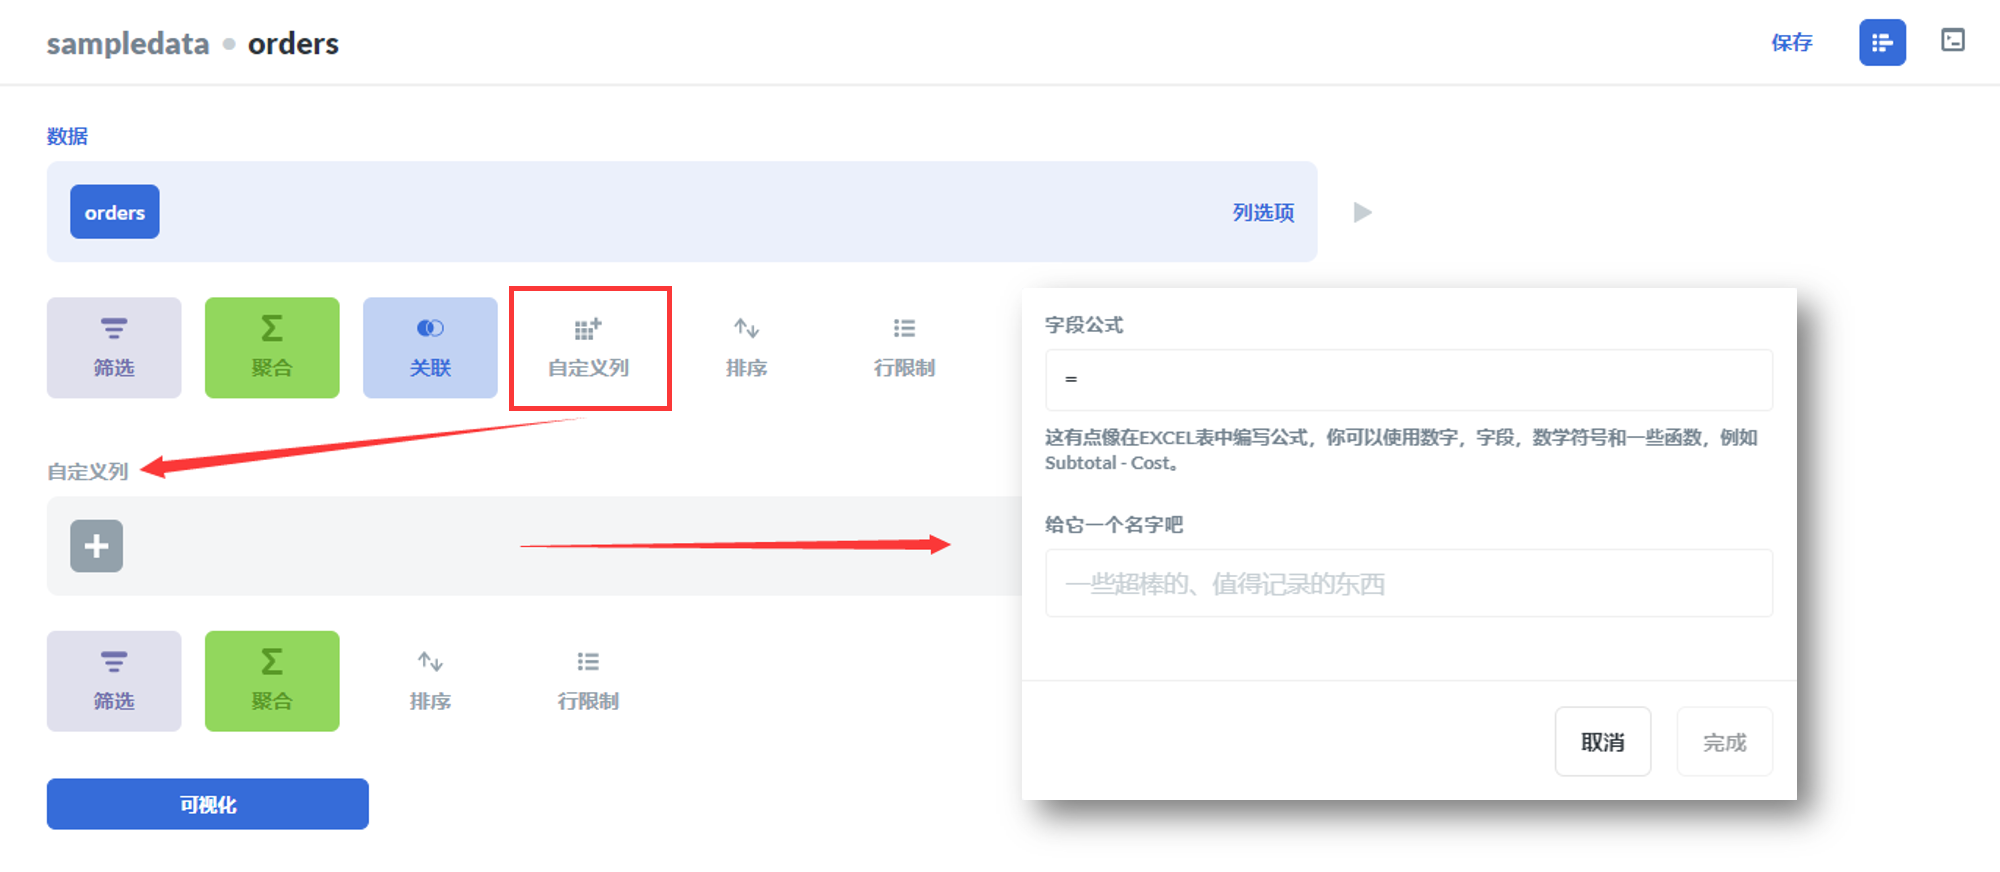This screenshot has width=2000, height=872.
Task: Click the 给它一个名字吧 label
Action: 1114,524
